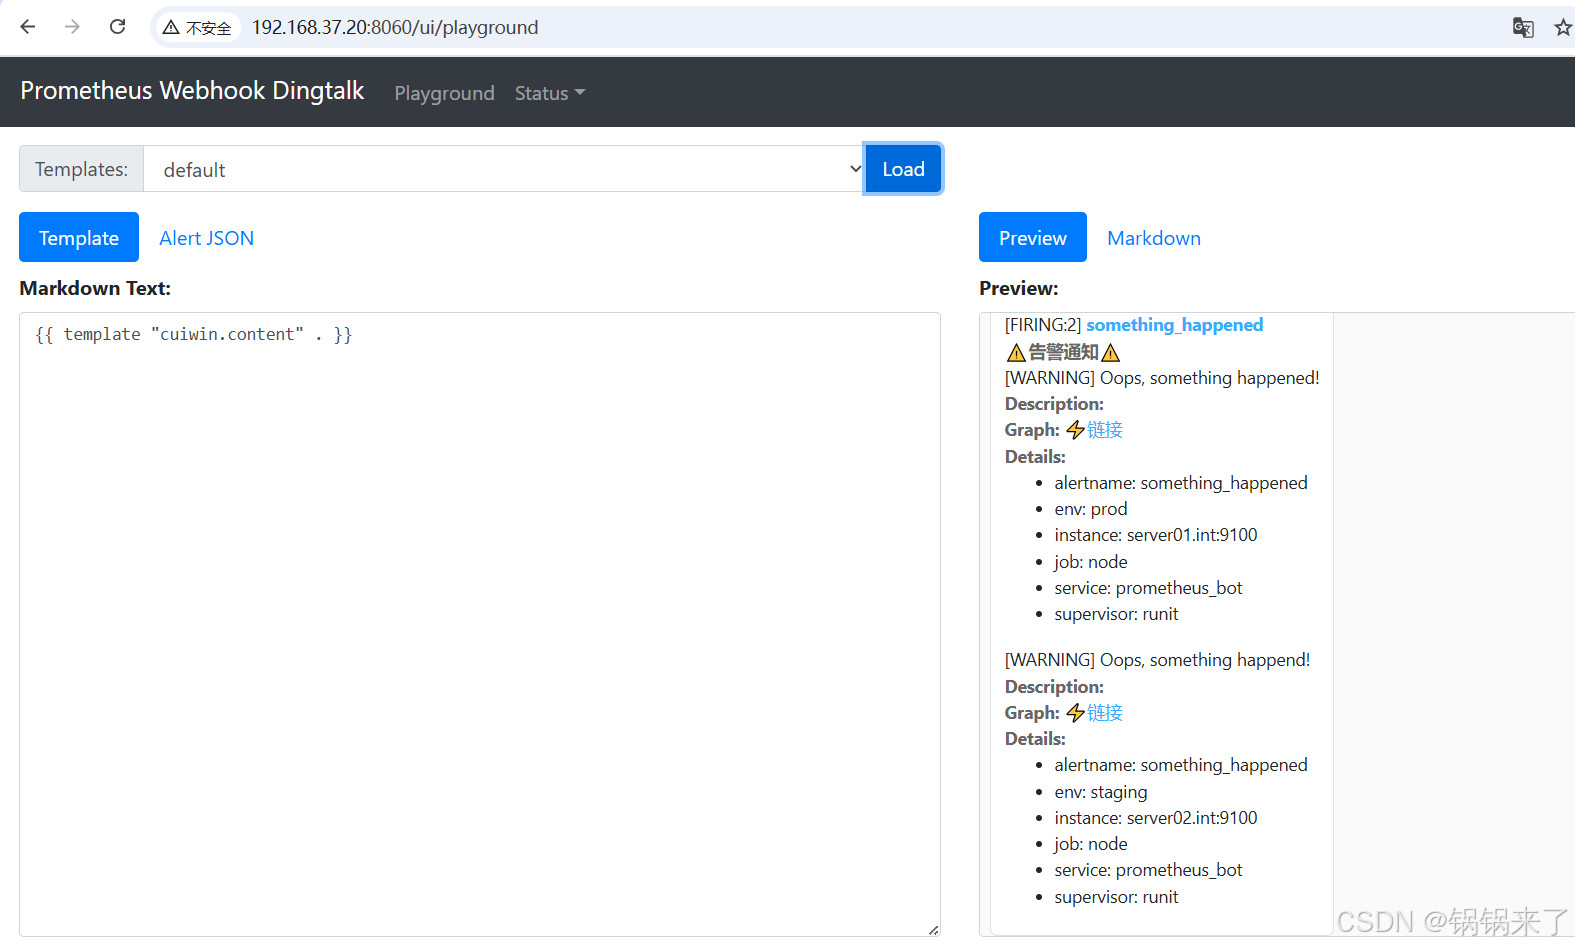Viewport: 1575px width, 949px height.
Task: Click 'instance: server02.int:9100' item
Action: [1156, 818]
